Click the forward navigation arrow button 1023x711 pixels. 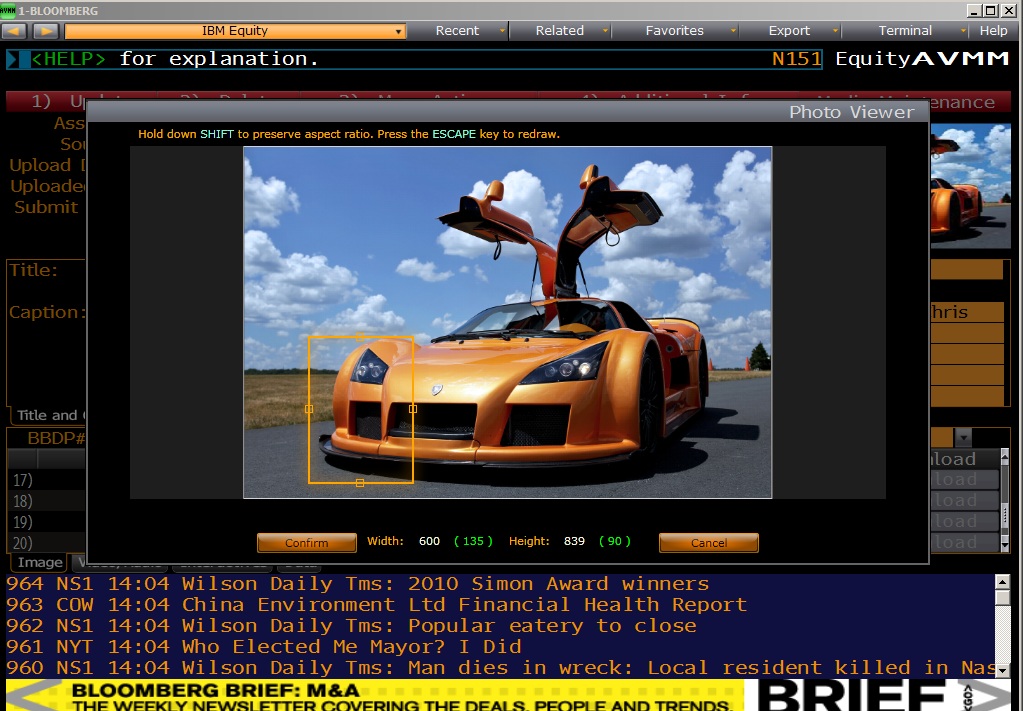coord(46,31)
